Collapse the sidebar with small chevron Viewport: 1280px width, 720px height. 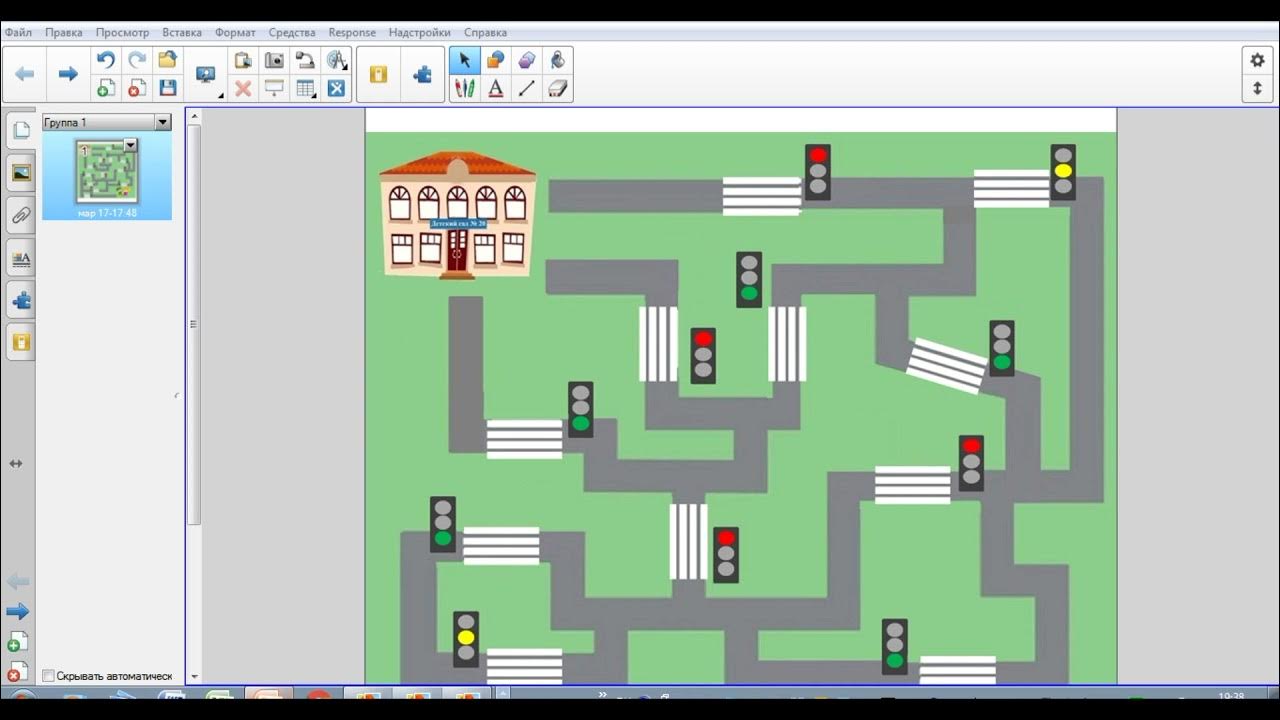coord(177,396)
